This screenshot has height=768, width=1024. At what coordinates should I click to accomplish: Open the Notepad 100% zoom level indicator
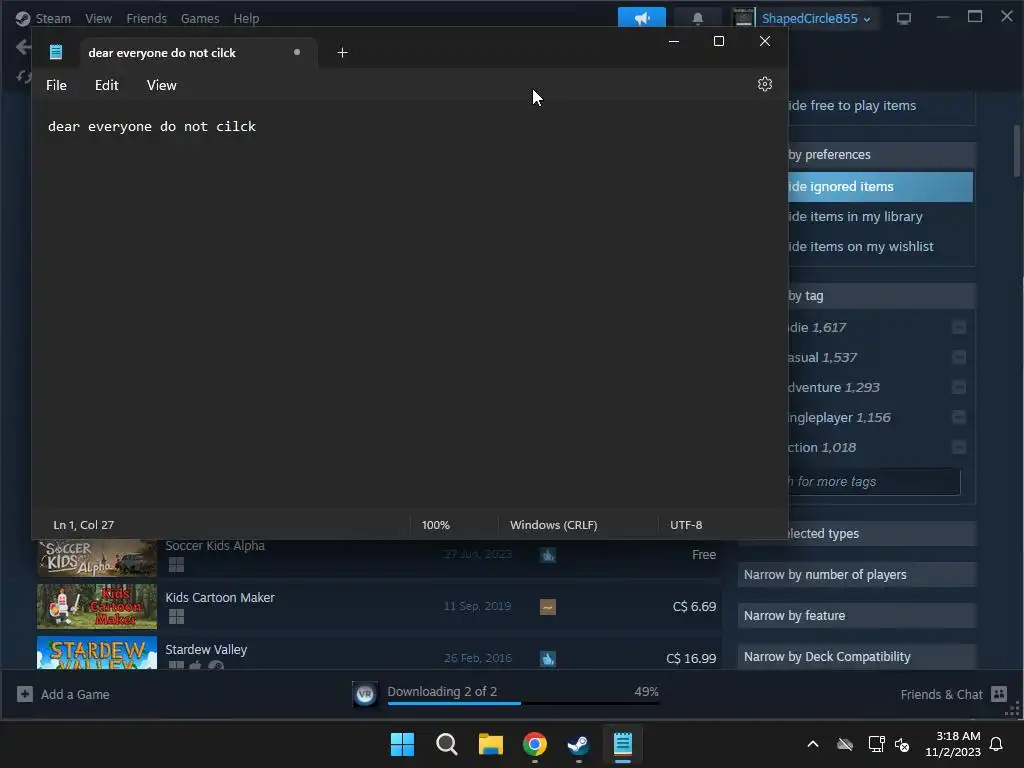click(436, 525)
